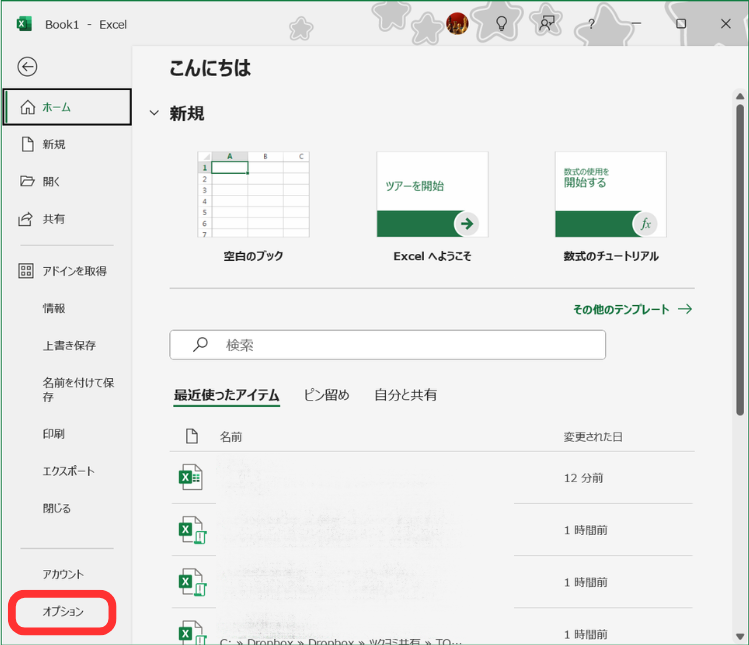Click 閉じる in the sidebar
The height and width of the screenshot is (645, 749).
coord(57,508)
